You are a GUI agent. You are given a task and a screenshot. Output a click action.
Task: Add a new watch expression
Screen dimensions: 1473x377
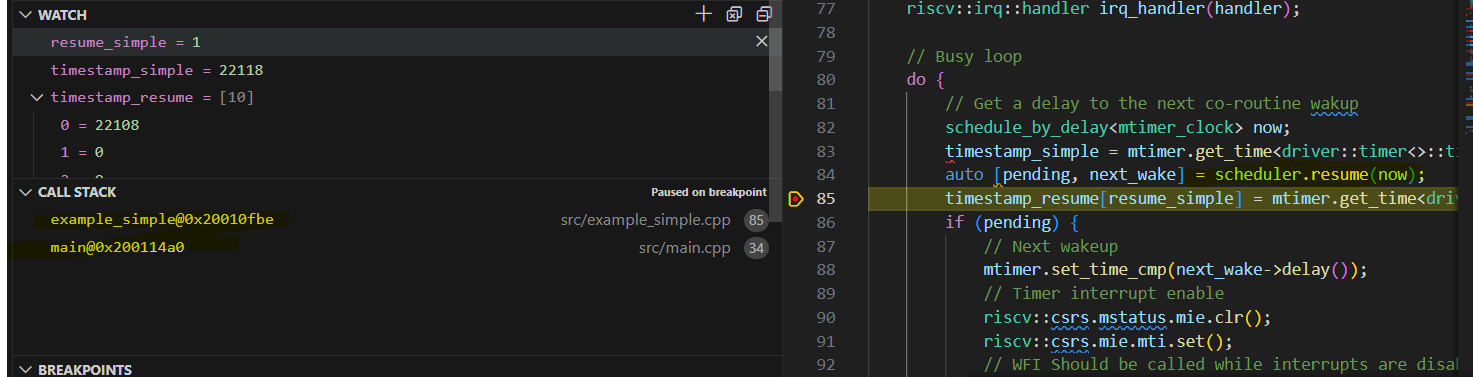(703, 14)
